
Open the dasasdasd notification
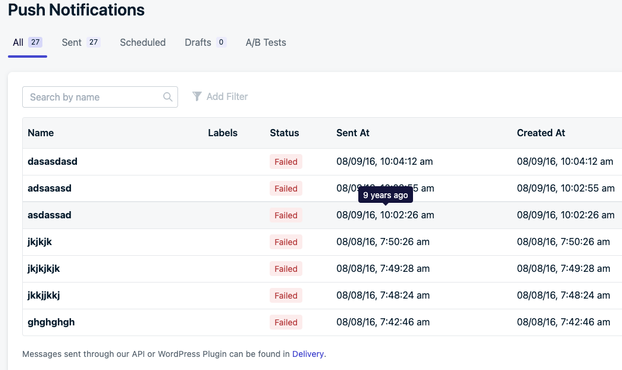pyautogui.click(x=52, y=161)
